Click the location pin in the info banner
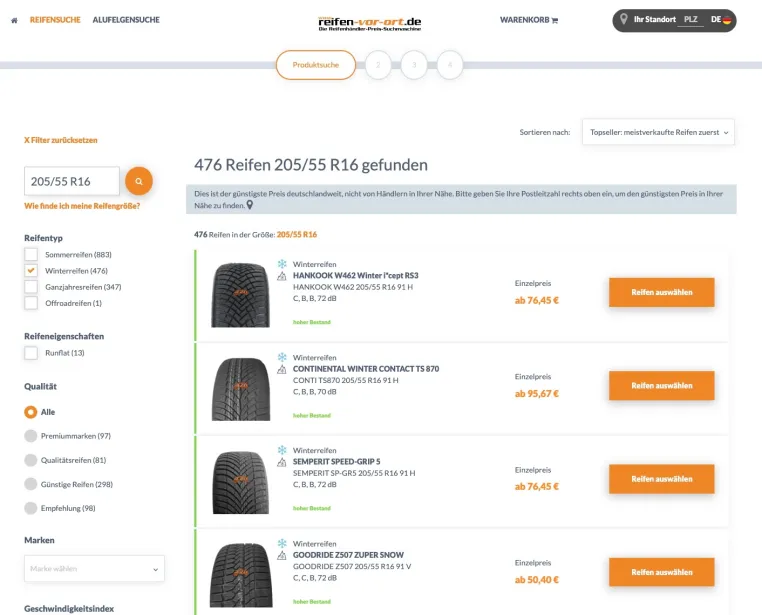Image resolution: width=762 pixels, height=615 pixels. pyautogui.click(x=250, y=205)
